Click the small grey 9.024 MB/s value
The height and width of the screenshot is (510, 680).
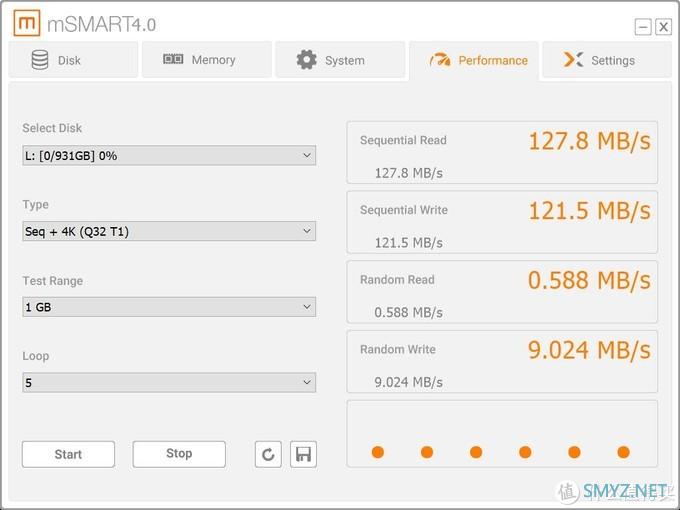tap(409, 382)
